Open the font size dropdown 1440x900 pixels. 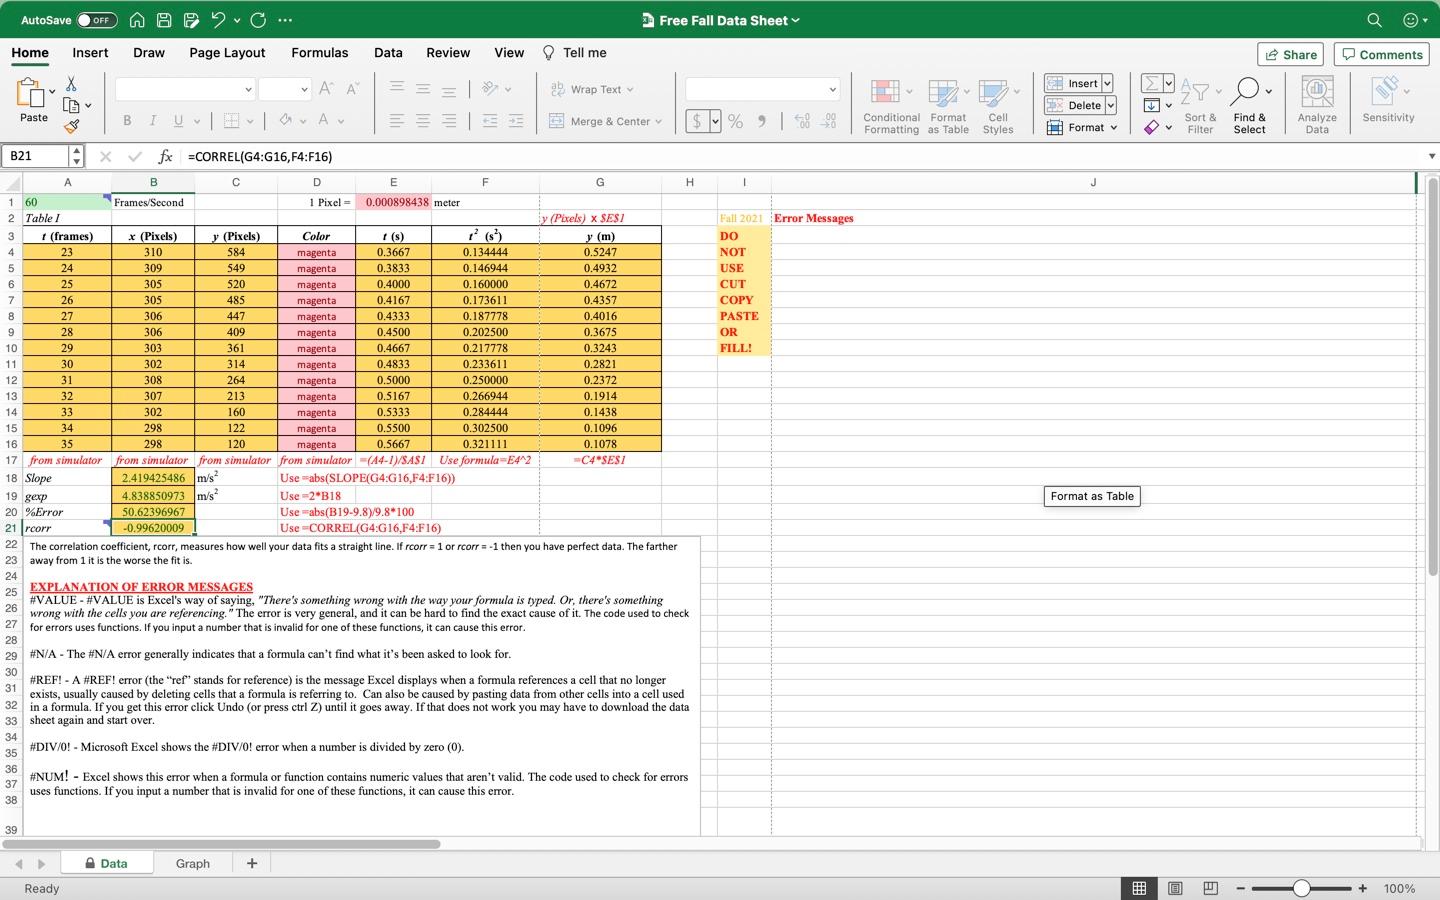pos(305,89)
